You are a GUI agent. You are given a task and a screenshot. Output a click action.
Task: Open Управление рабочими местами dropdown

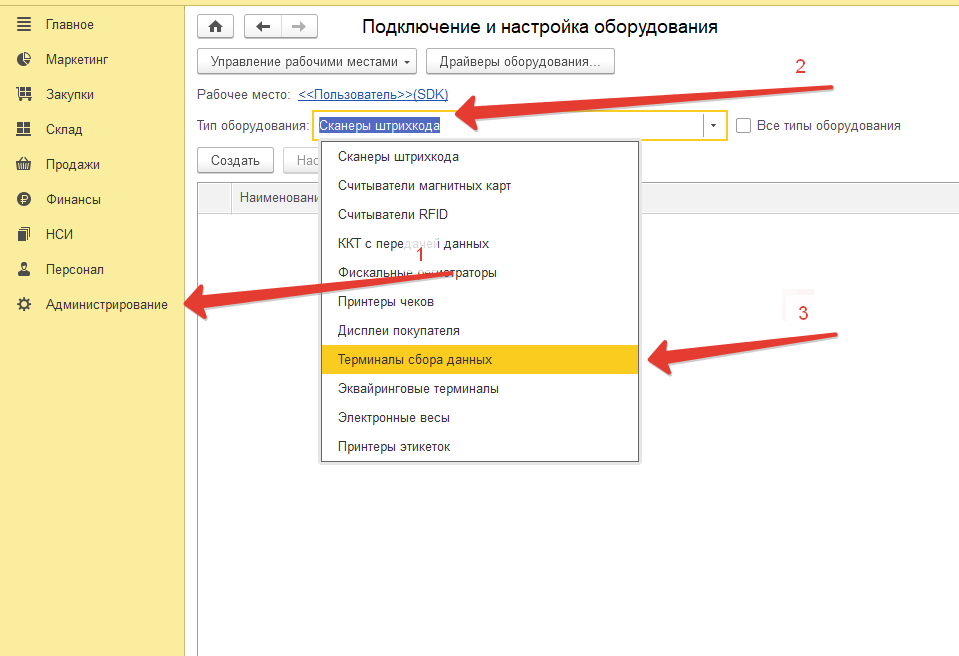point(309,62)
